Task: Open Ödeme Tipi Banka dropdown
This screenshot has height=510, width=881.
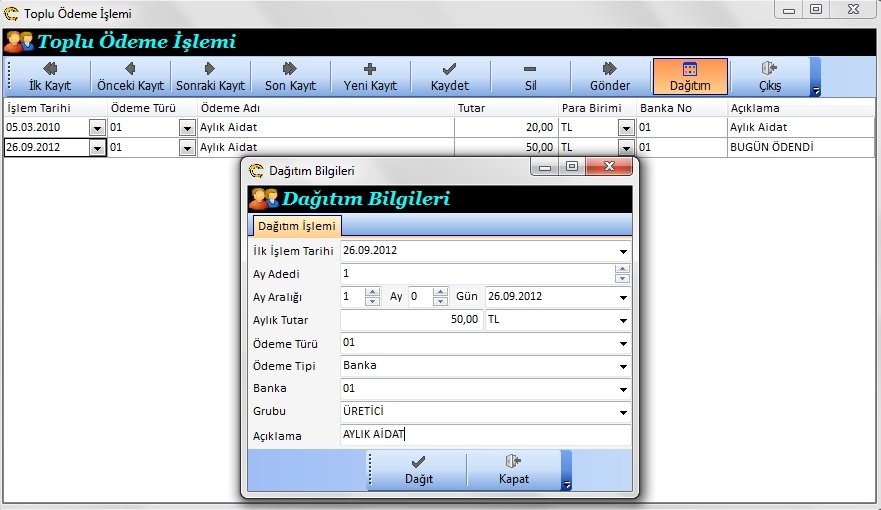Action: (623, 366)
